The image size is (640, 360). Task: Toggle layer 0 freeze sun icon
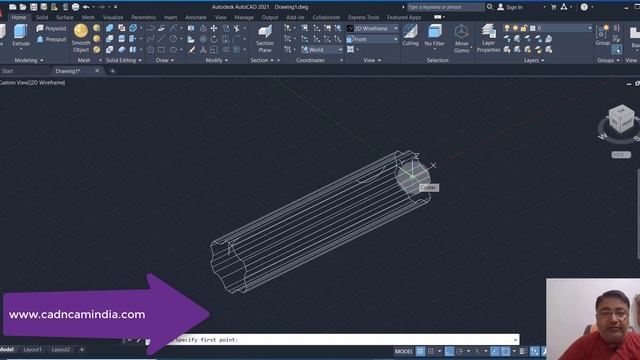[x=516, y=28]
